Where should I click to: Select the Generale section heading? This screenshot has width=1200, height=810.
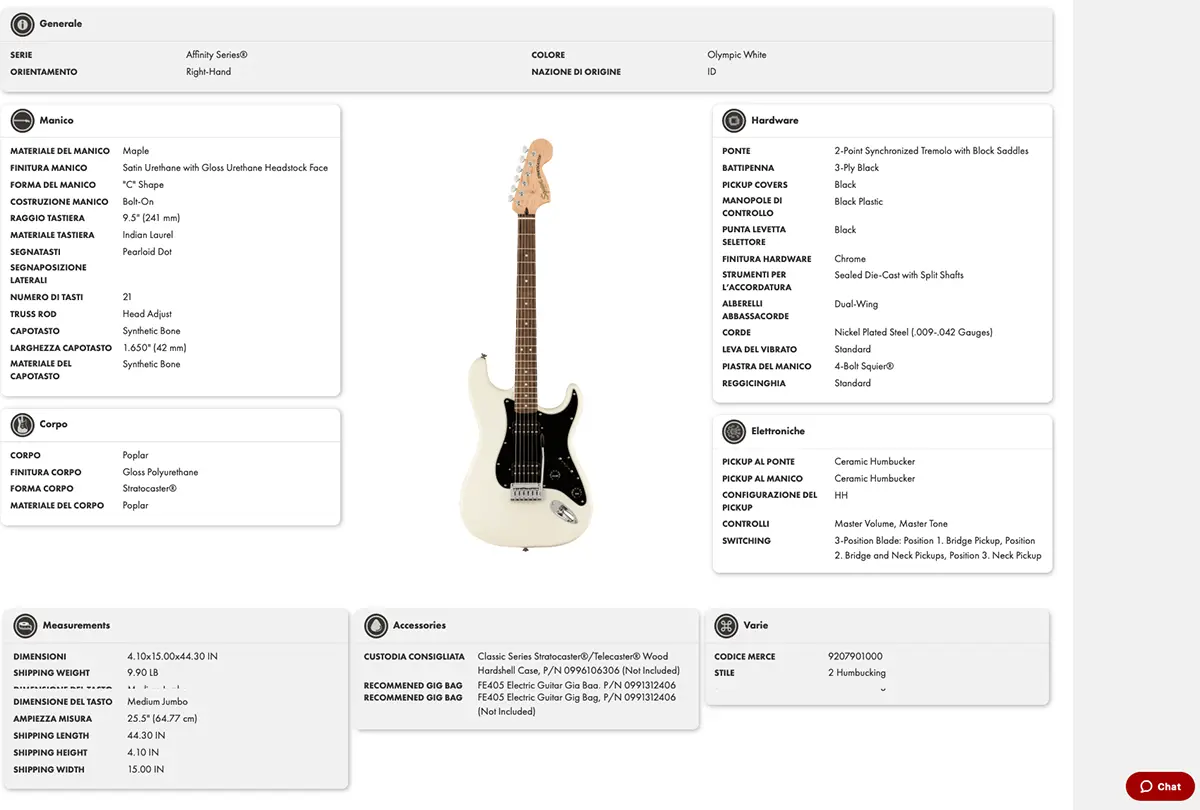[61, 24]
